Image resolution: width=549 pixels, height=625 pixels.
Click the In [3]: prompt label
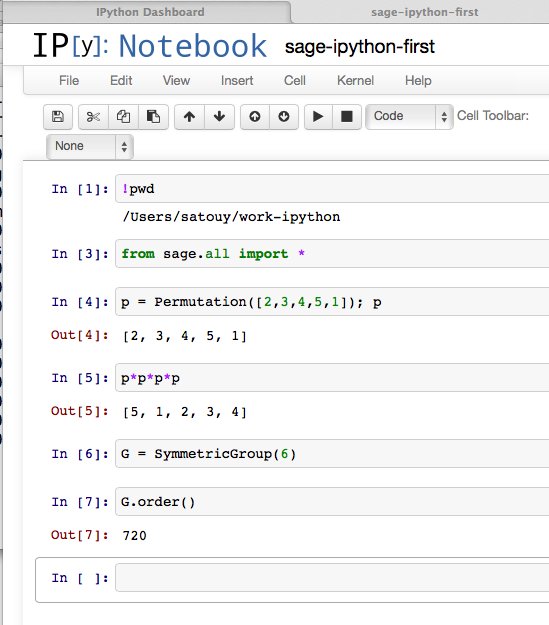[x=80, y=254]
